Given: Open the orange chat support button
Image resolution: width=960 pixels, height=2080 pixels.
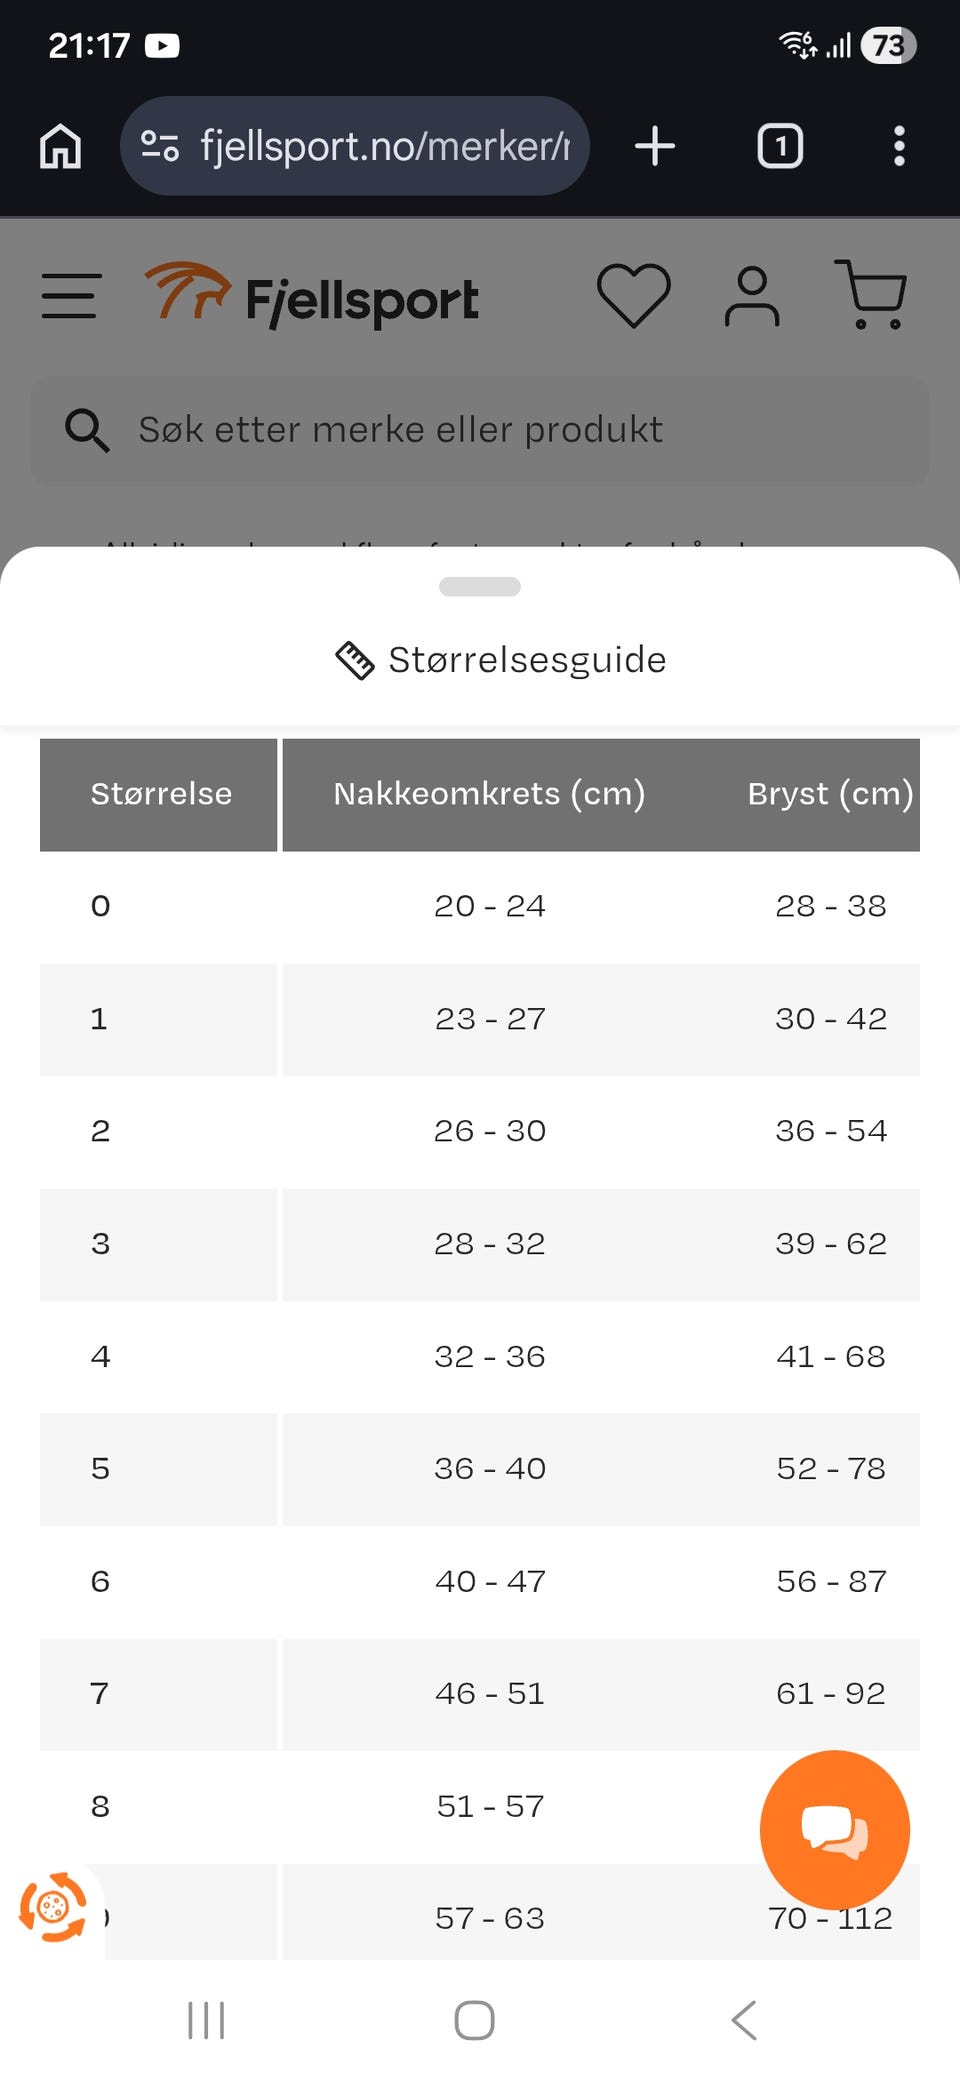Looking at the screenshot, I should coord(834,1829).
